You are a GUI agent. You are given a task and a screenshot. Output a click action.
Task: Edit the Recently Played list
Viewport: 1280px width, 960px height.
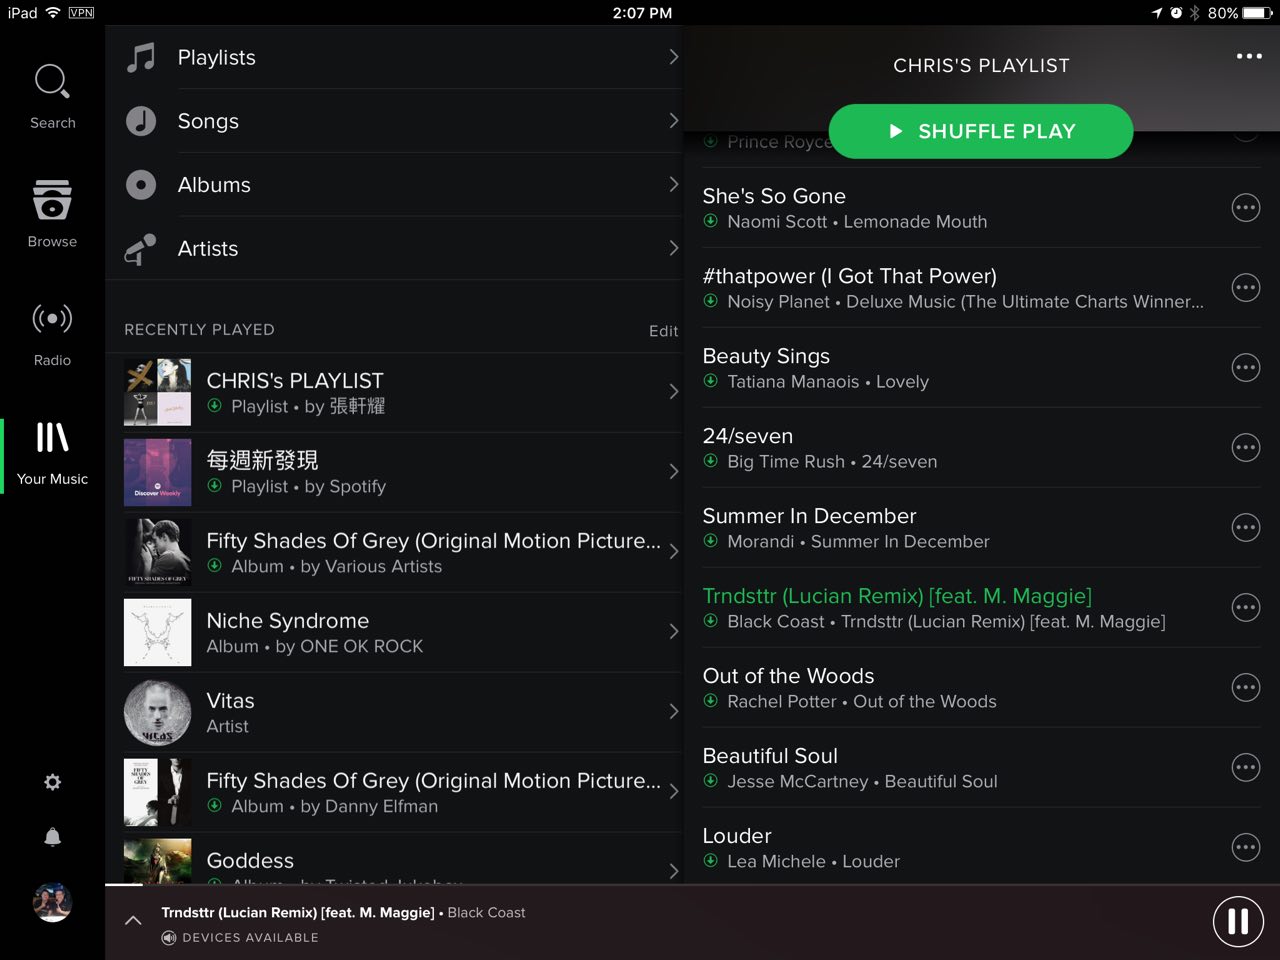click(663, 331)
